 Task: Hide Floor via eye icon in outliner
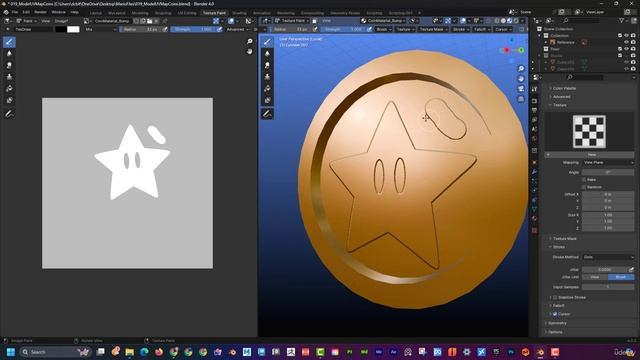point(627,49)
